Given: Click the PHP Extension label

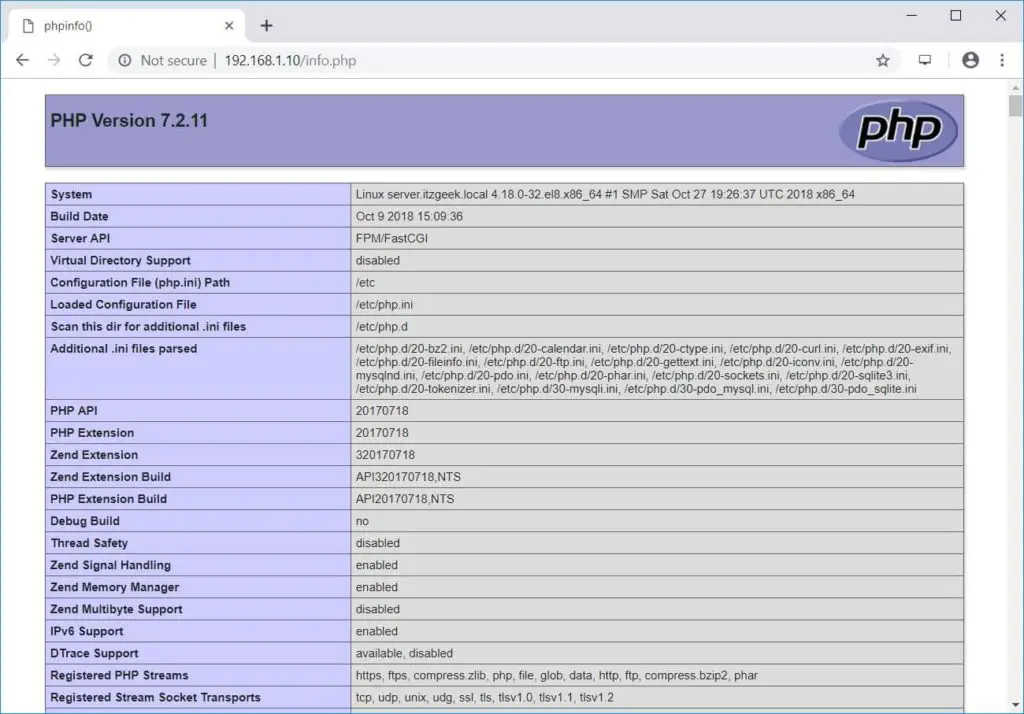Looking at the screenshot, I should pyautogui.click(x=91, y=432).
